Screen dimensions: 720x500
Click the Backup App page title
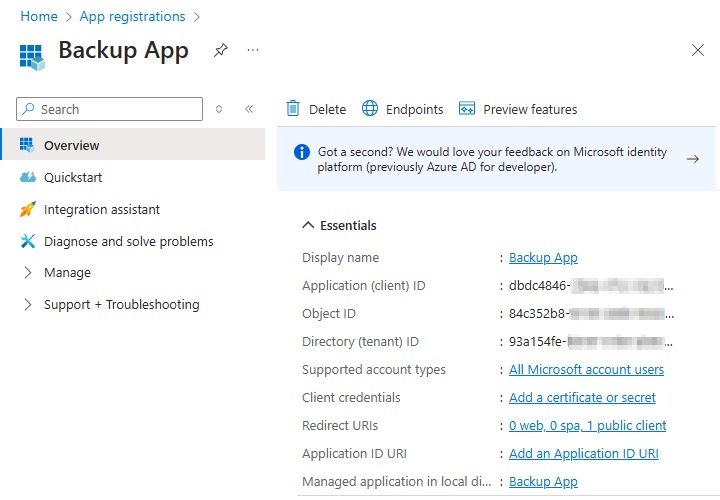pyautogui.click(x=124, y=50)
